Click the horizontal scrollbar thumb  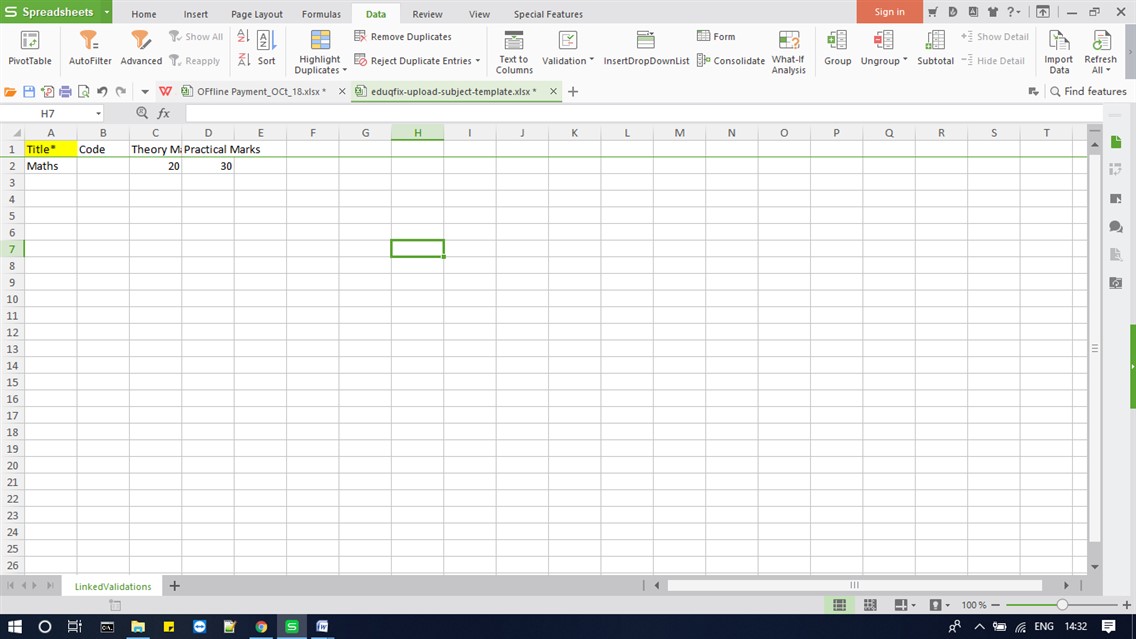tap(854, 585)
